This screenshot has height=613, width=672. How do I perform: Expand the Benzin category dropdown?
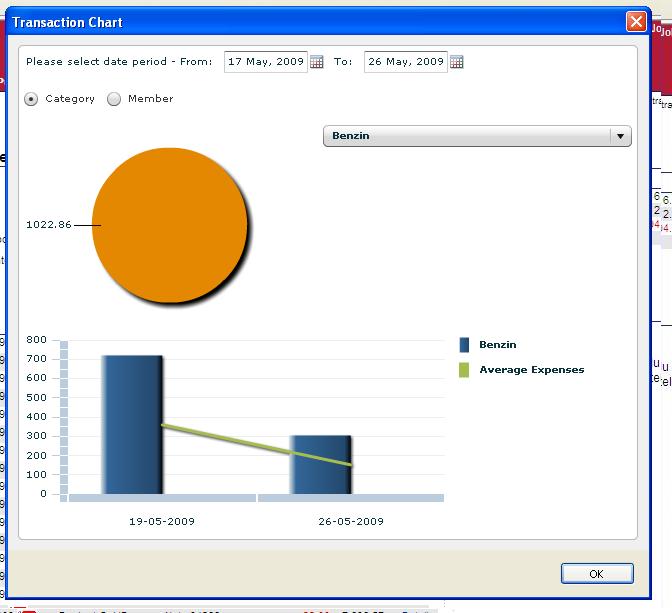point(620,136)
